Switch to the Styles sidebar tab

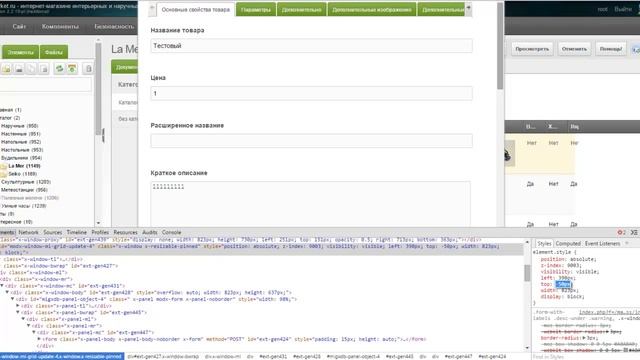coord(544,244)
